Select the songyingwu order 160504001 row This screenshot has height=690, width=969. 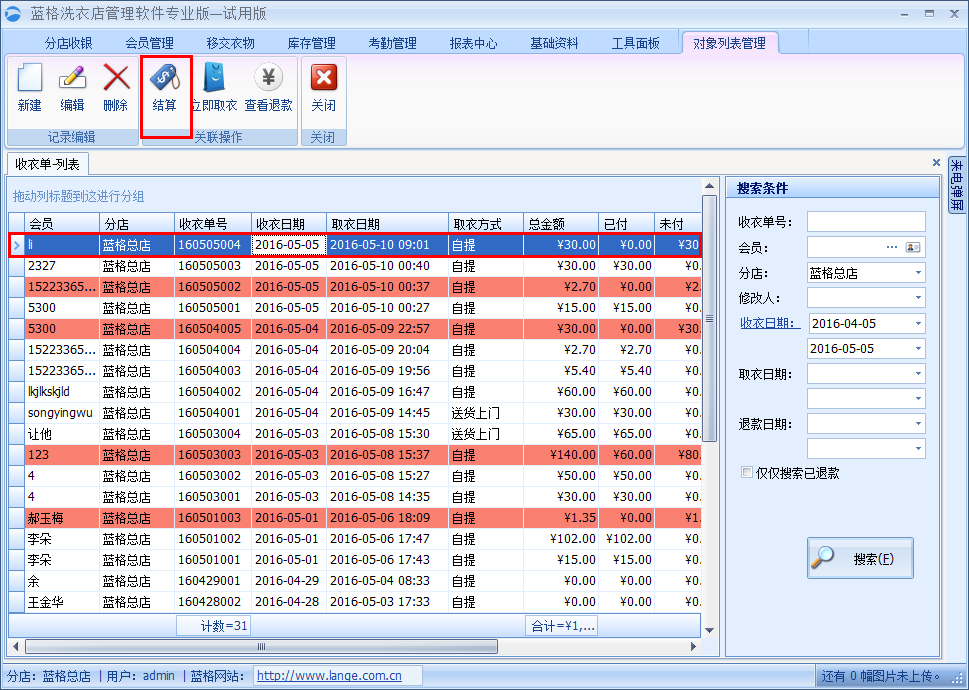pos(355,413)
